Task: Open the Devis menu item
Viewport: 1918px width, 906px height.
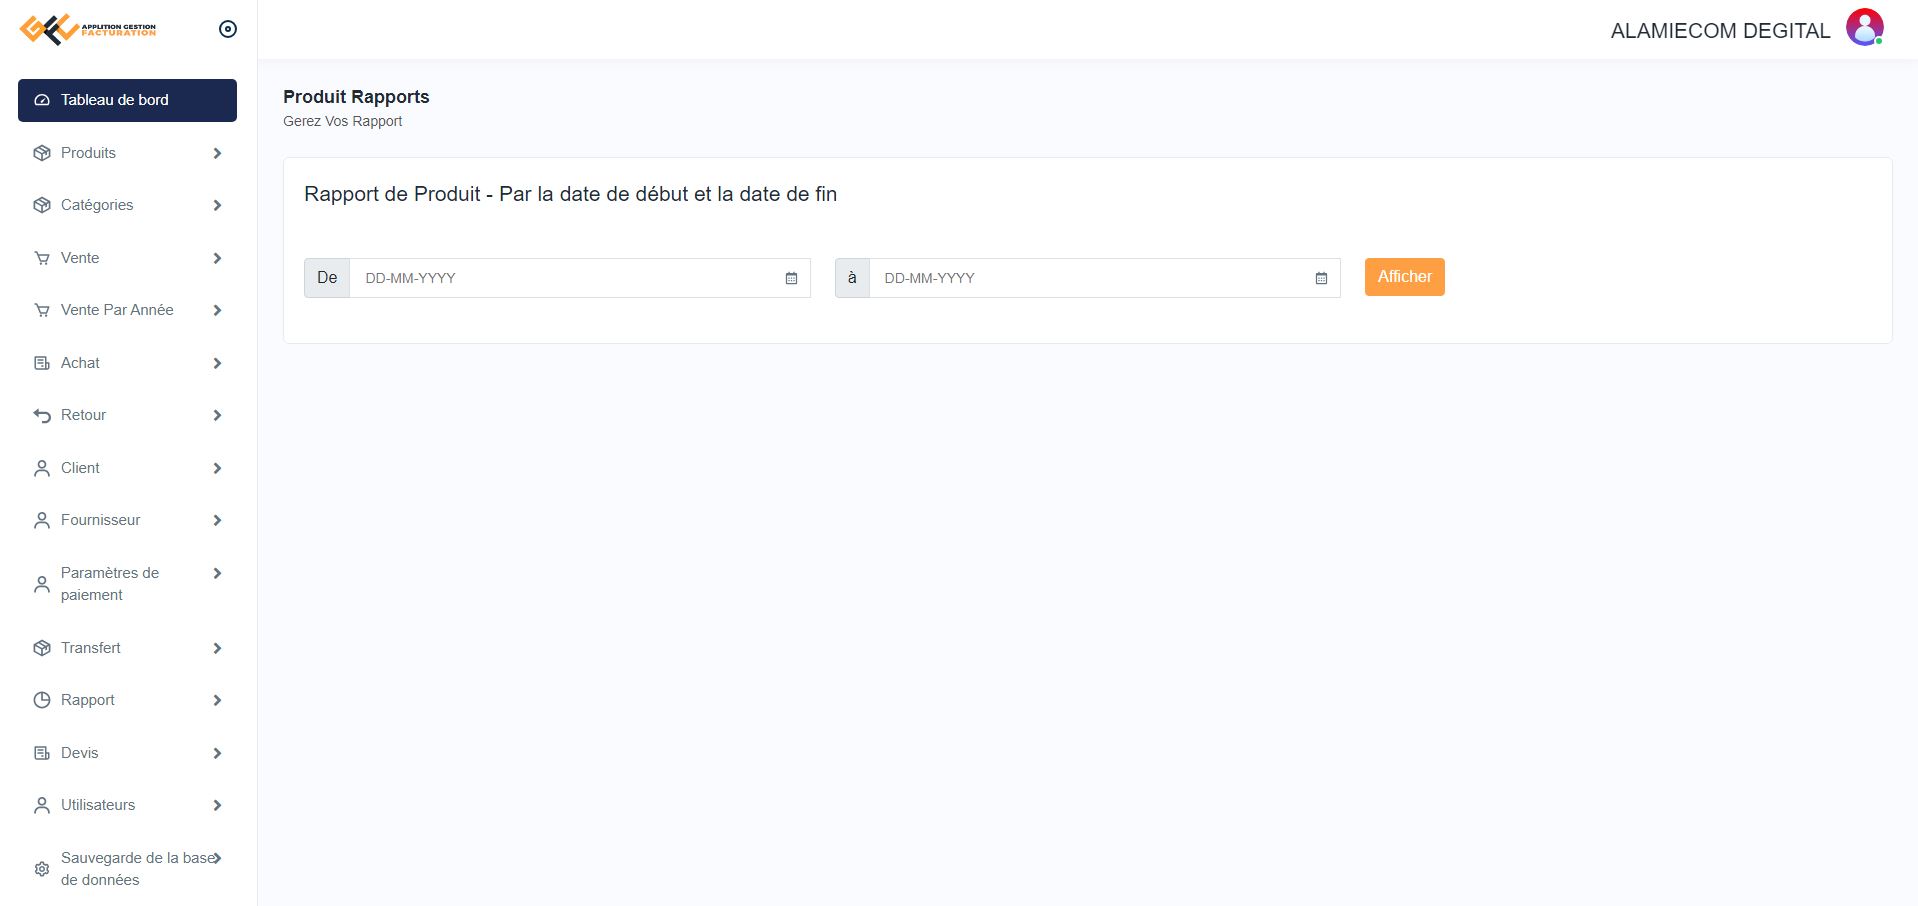Action: coord(80,753)
